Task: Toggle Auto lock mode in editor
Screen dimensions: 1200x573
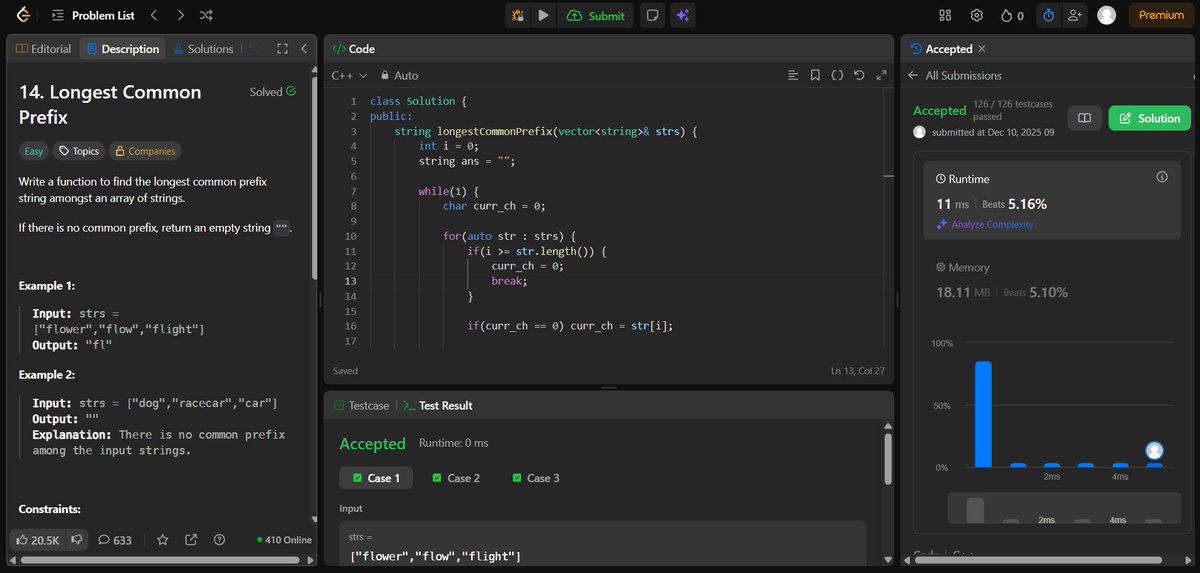Action: pos(398,75)
